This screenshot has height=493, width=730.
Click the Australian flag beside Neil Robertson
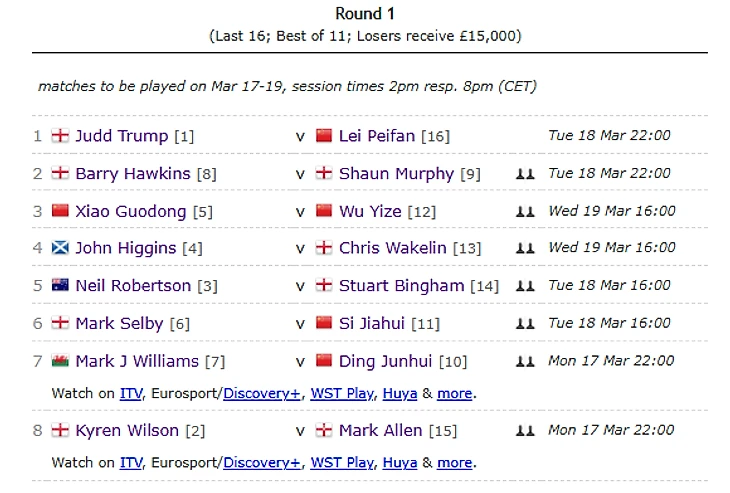(x=60, y=285)
